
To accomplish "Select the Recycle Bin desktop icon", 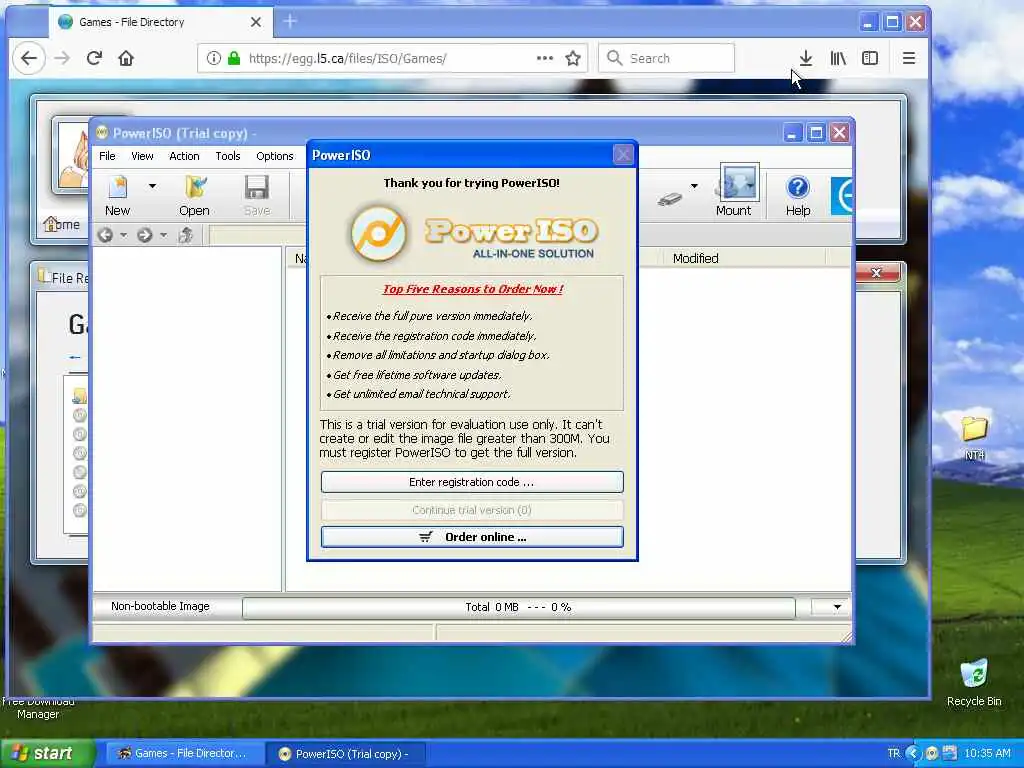I will click(x=974, y=682).
